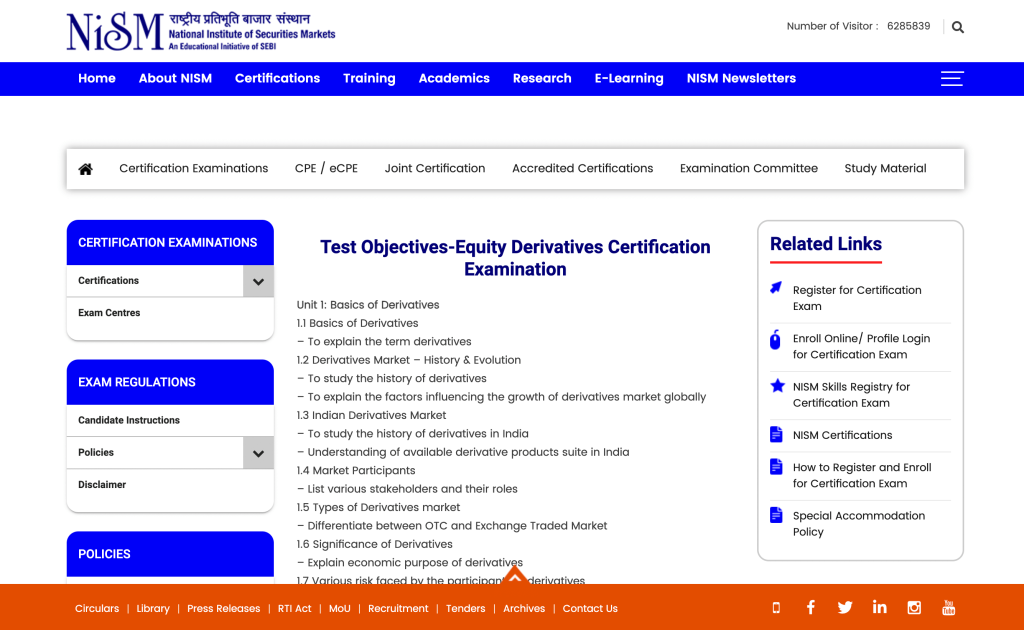Select the Accredited Certifications tab
The image size is (1024, 630).
click(583, 168)
